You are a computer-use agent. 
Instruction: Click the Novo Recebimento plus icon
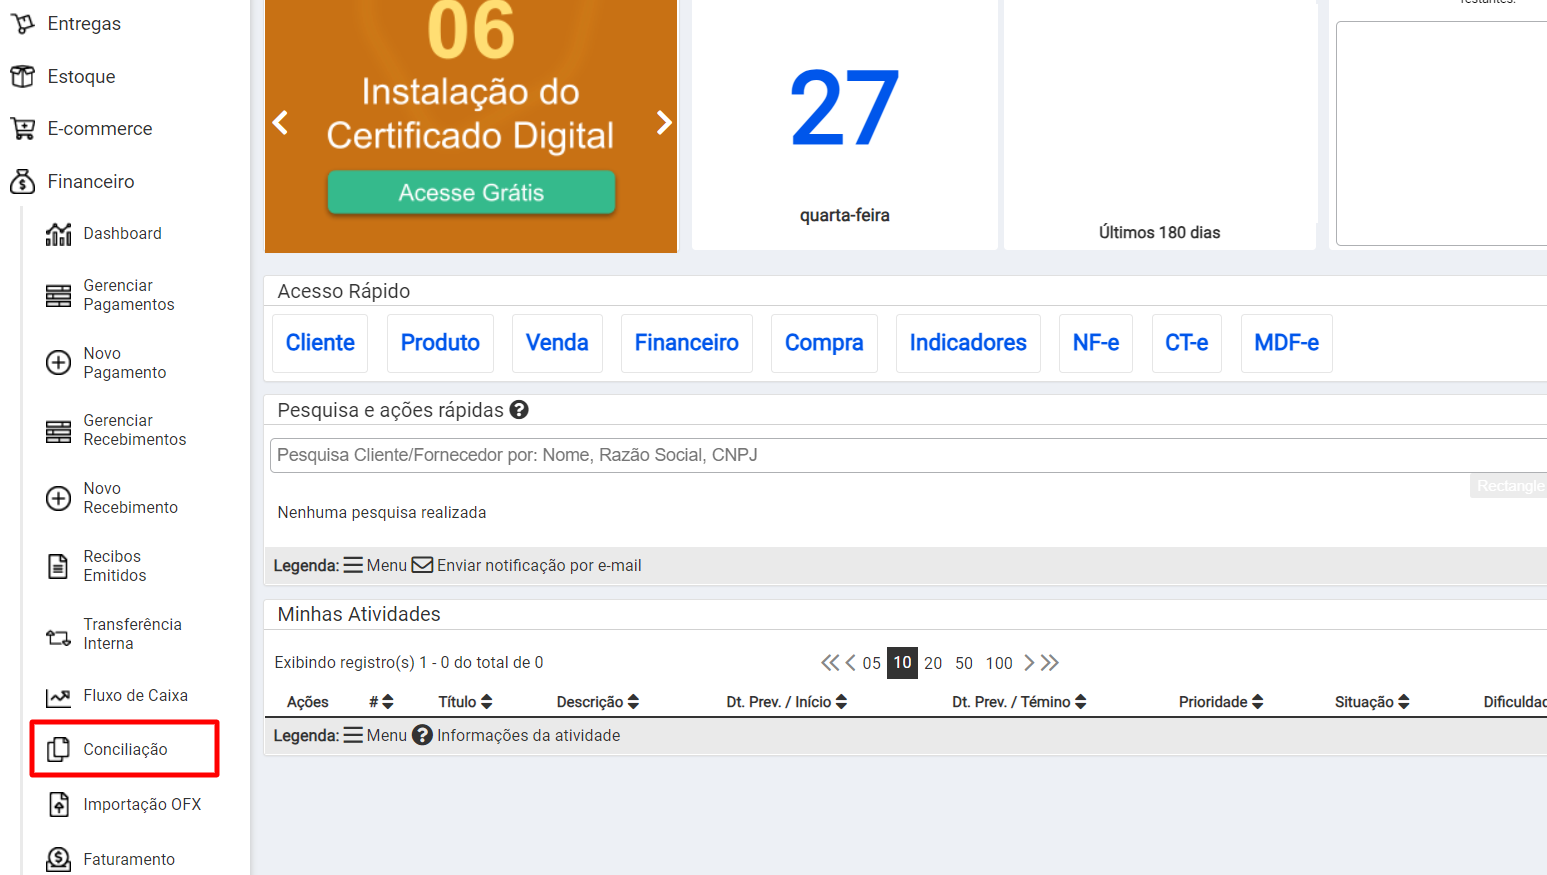pos(59,498)
